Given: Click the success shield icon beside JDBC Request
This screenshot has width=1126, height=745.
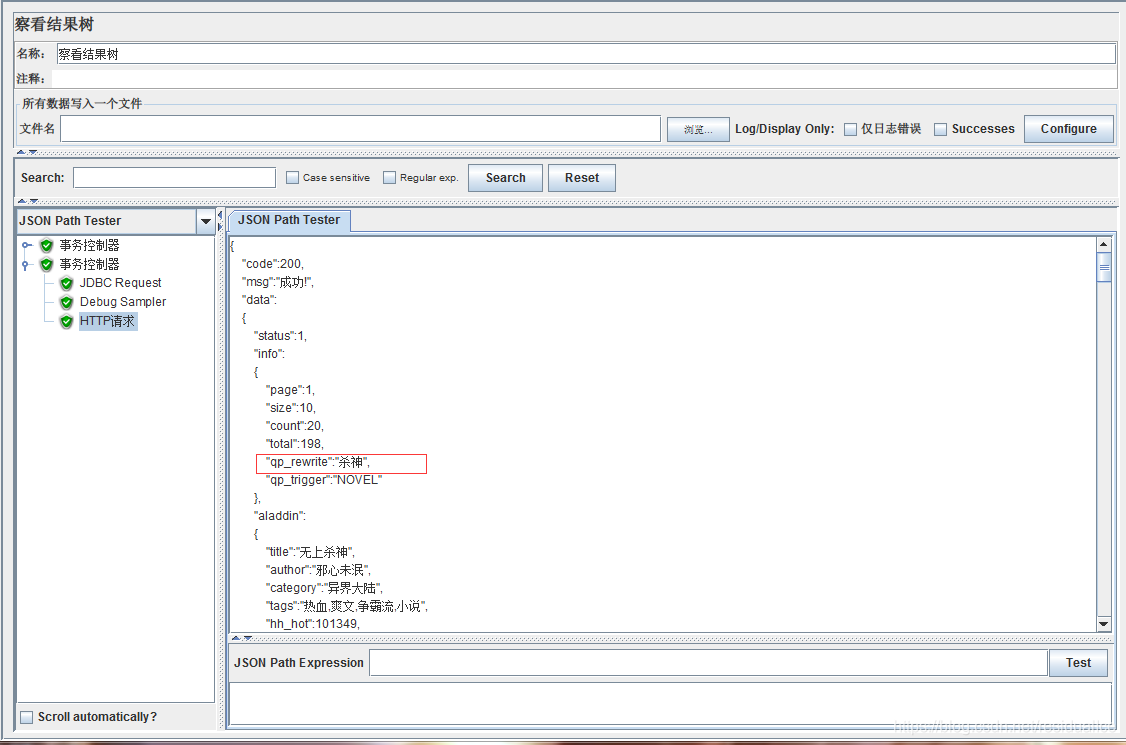Looking at the screenshot, I should [67, 283].
